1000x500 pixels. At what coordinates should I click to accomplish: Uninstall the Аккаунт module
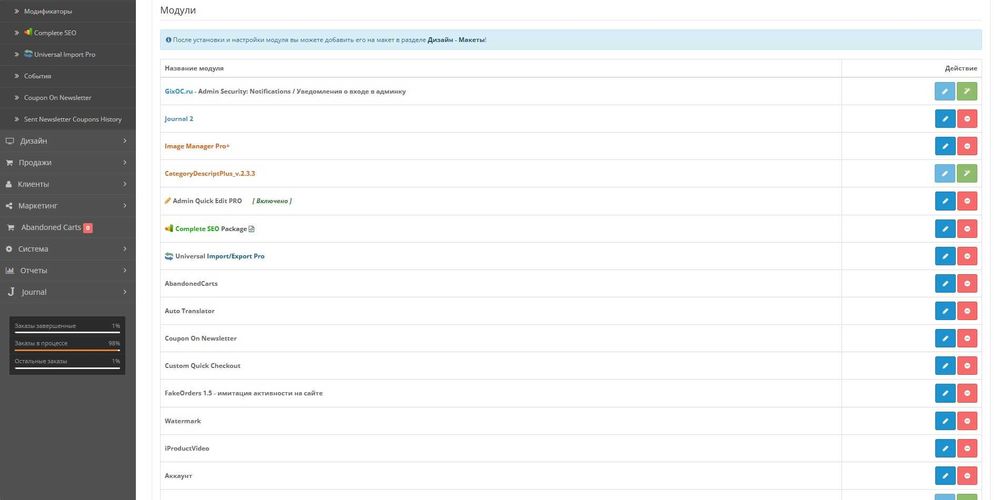click(967, 476)
